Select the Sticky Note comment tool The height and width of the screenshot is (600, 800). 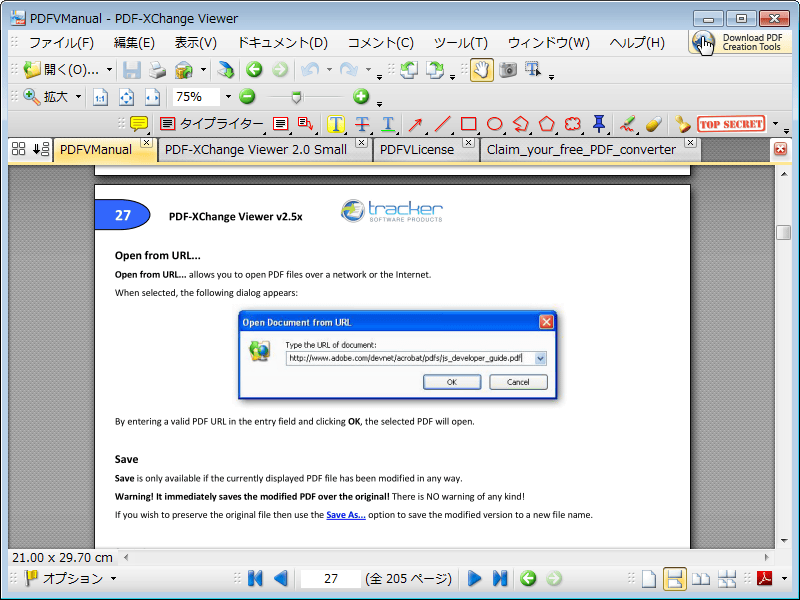[x=139, y=123]
